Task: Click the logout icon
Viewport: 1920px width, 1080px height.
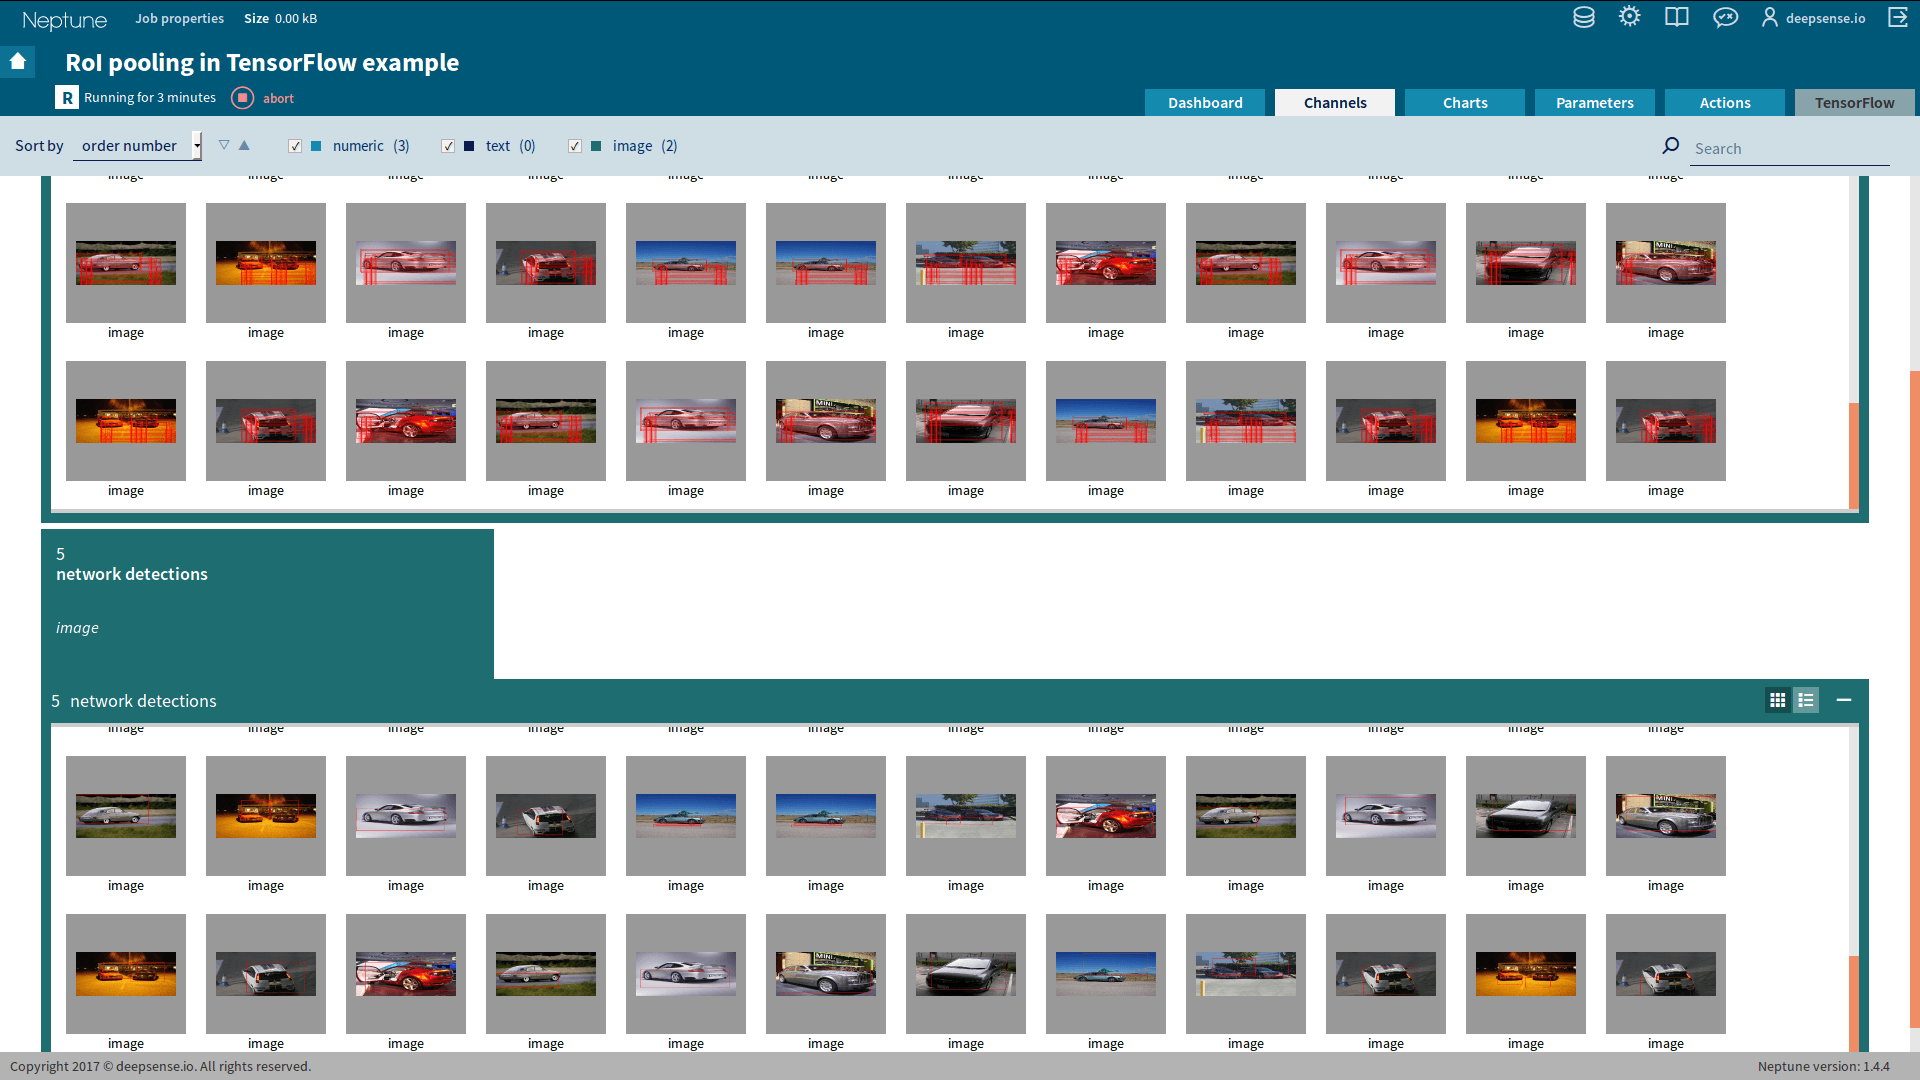Action: 1897,18
